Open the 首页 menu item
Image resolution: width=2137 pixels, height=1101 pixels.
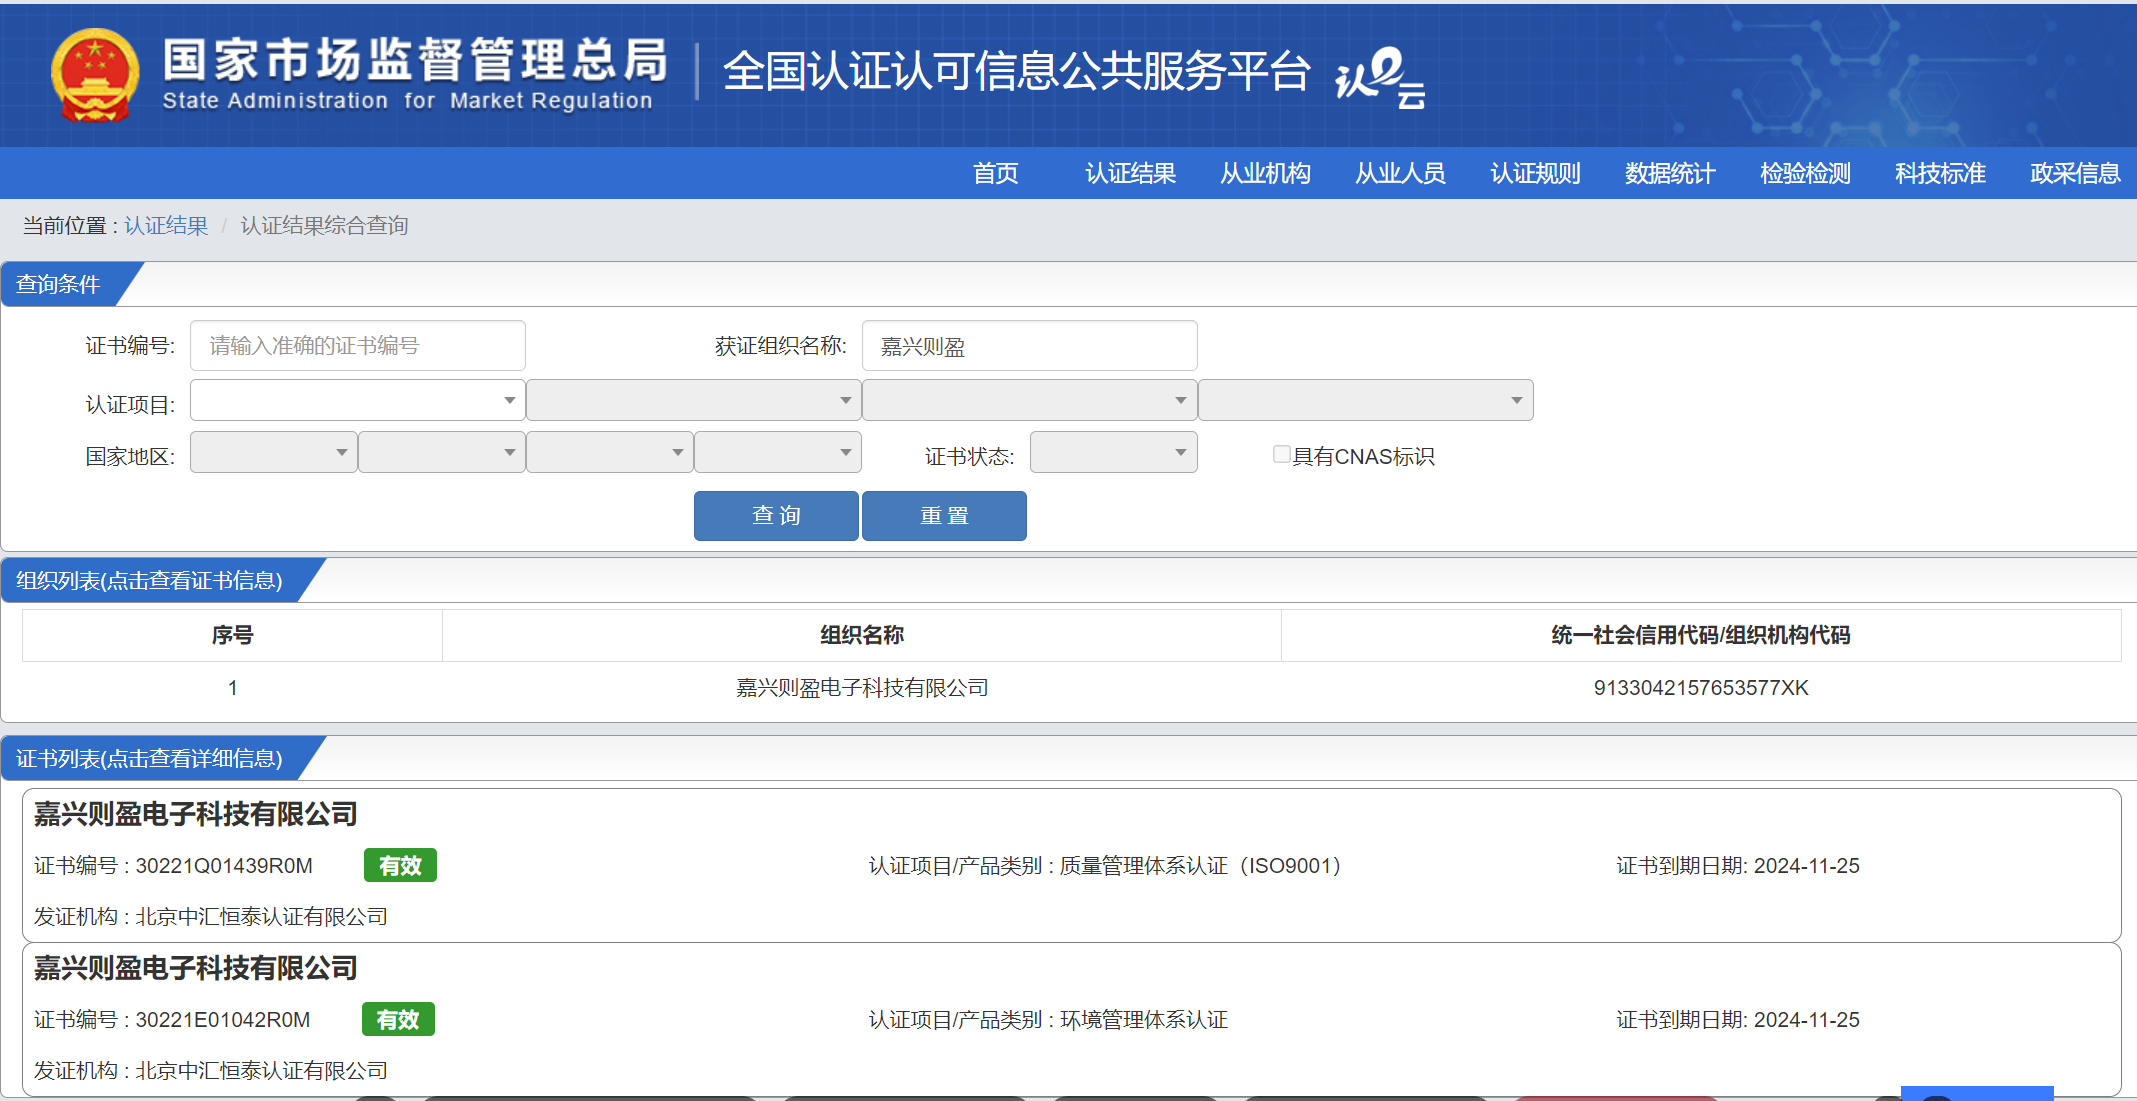996,173
